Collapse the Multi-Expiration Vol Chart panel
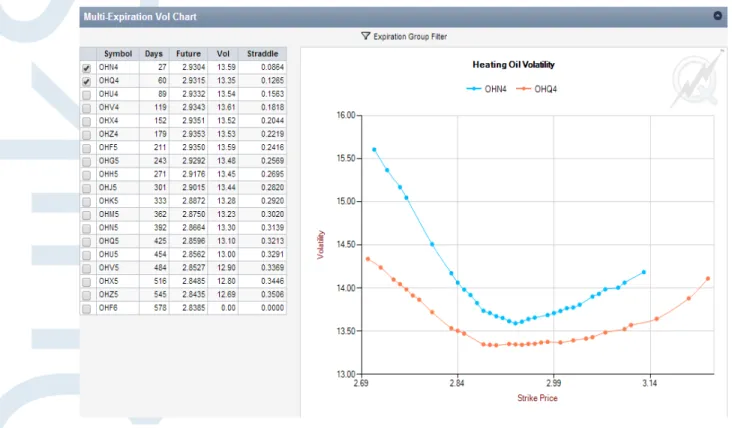This screenshot has height=428, width=732. (x=718, y=16)
